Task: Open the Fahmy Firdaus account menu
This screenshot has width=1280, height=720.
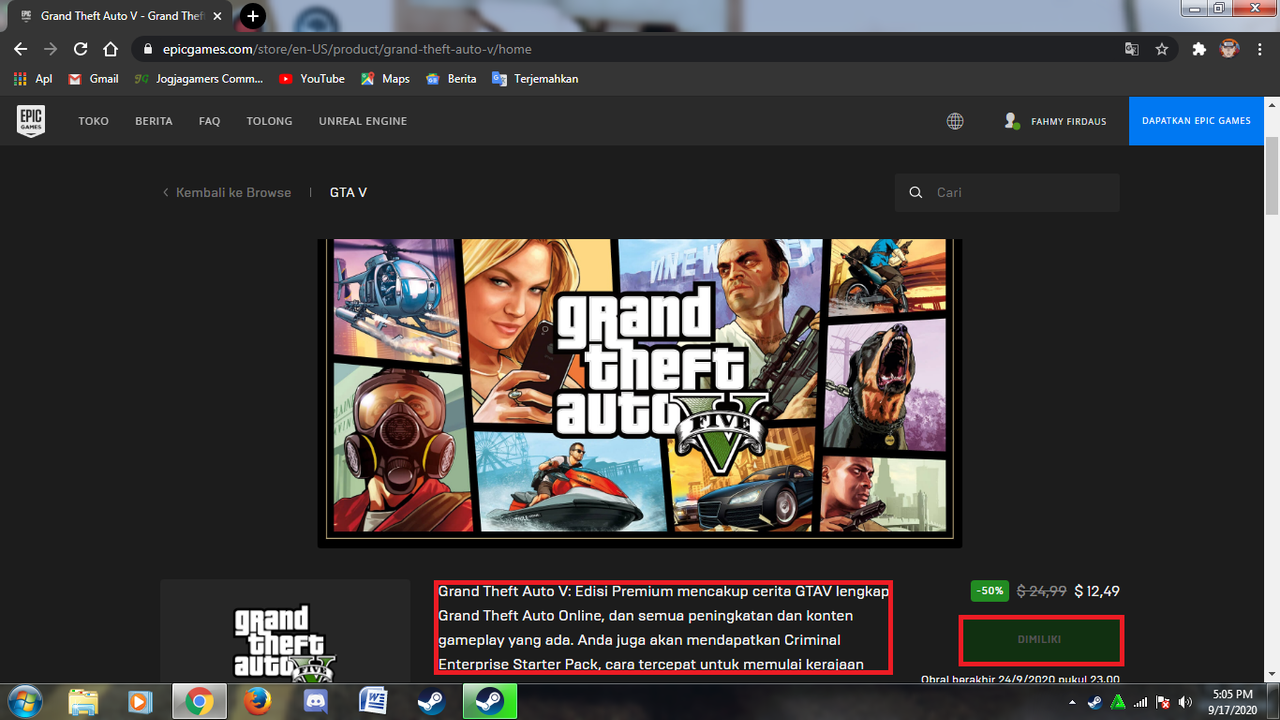Action: point(1055,121)
